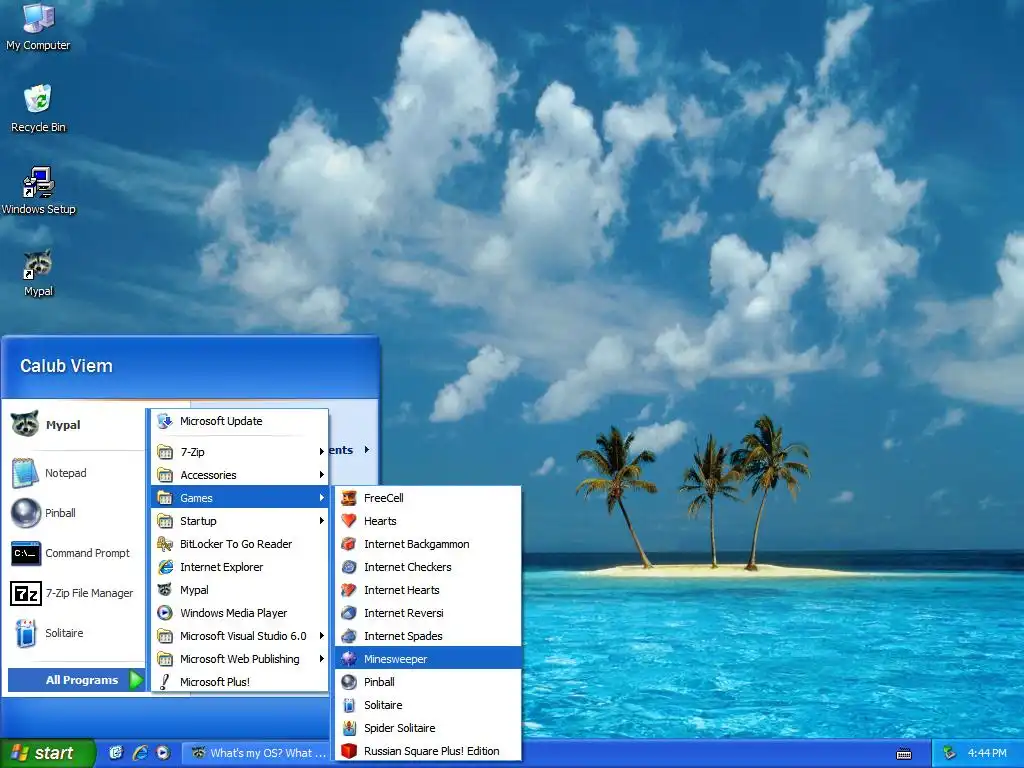Viewport: 1024px width, 768px height.
Task: Click the system tray icon beside the clock
Action: coord(950,753)
